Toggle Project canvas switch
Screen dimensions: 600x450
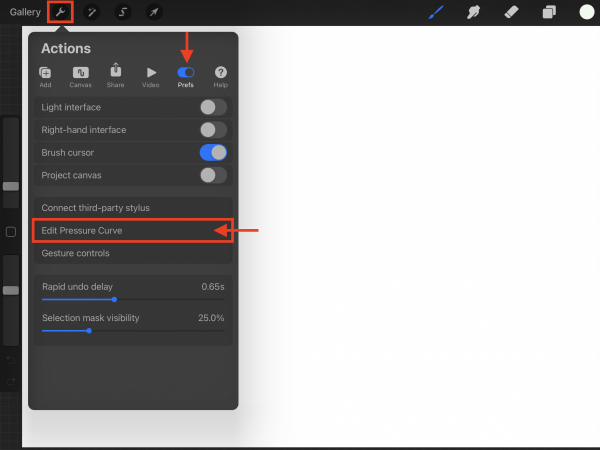pyautogui.click(x=214, y=175)
